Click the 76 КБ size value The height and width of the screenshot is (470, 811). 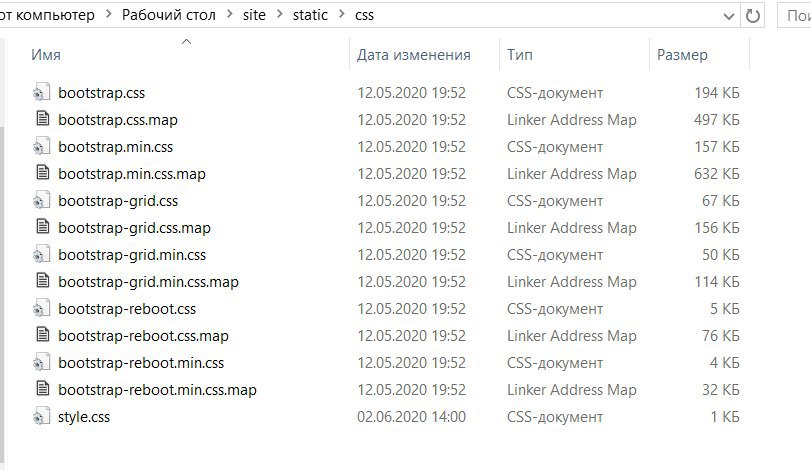[721, 336]
